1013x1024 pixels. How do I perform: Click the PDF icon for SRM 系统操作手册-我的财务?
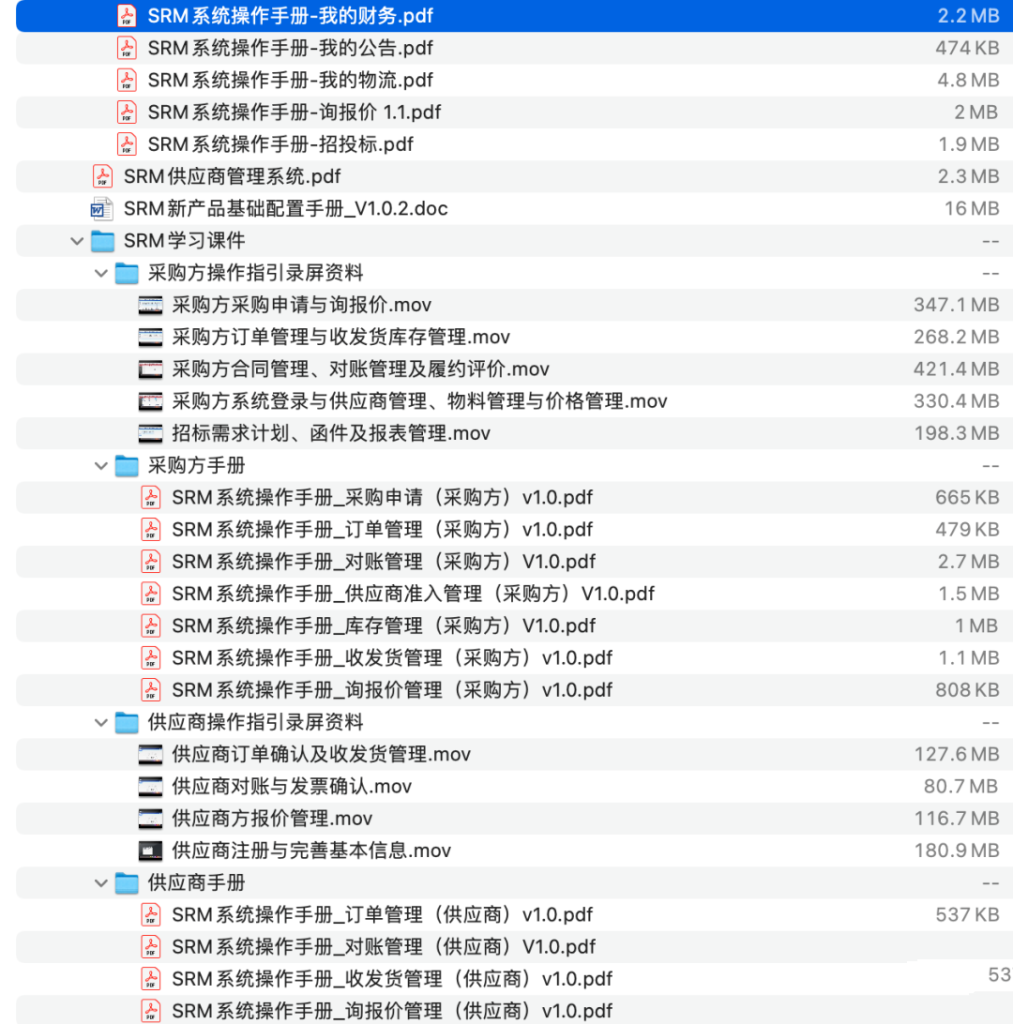pyautogui.click(x=125, y=15)
